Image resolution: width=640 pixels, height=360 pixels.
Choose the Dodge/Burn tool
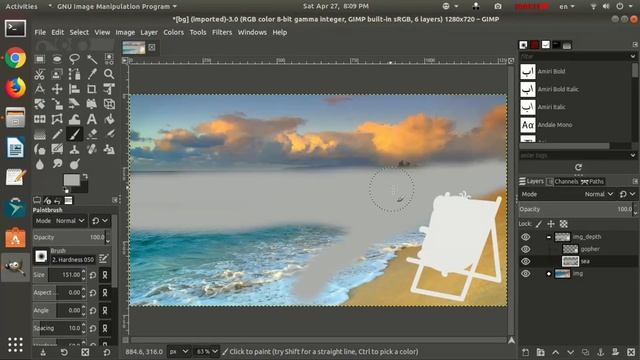74,164
